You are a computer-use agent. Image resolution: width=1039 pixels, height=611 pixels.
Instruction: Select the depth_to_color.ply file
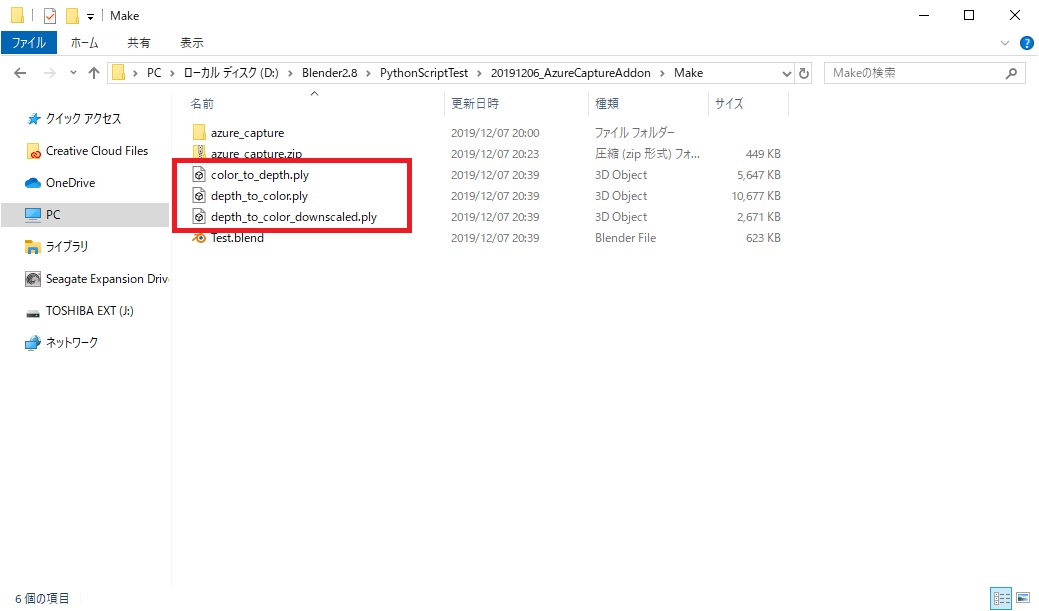click(259, 196)
